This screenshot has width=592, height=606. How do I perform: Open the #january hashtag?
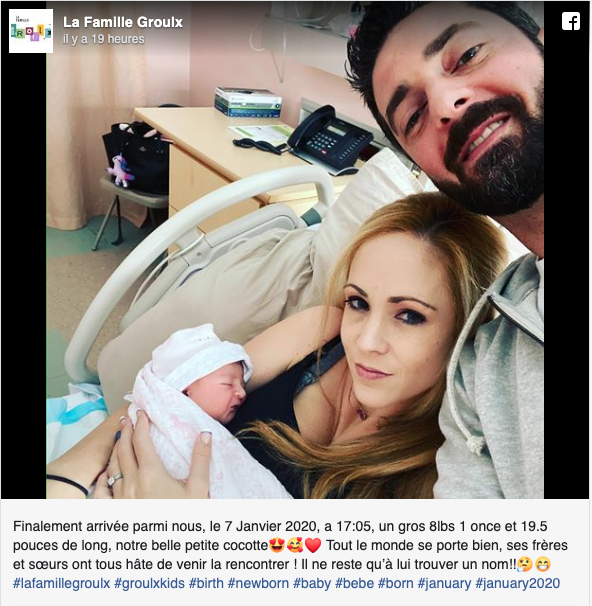[x=444, y=583]
